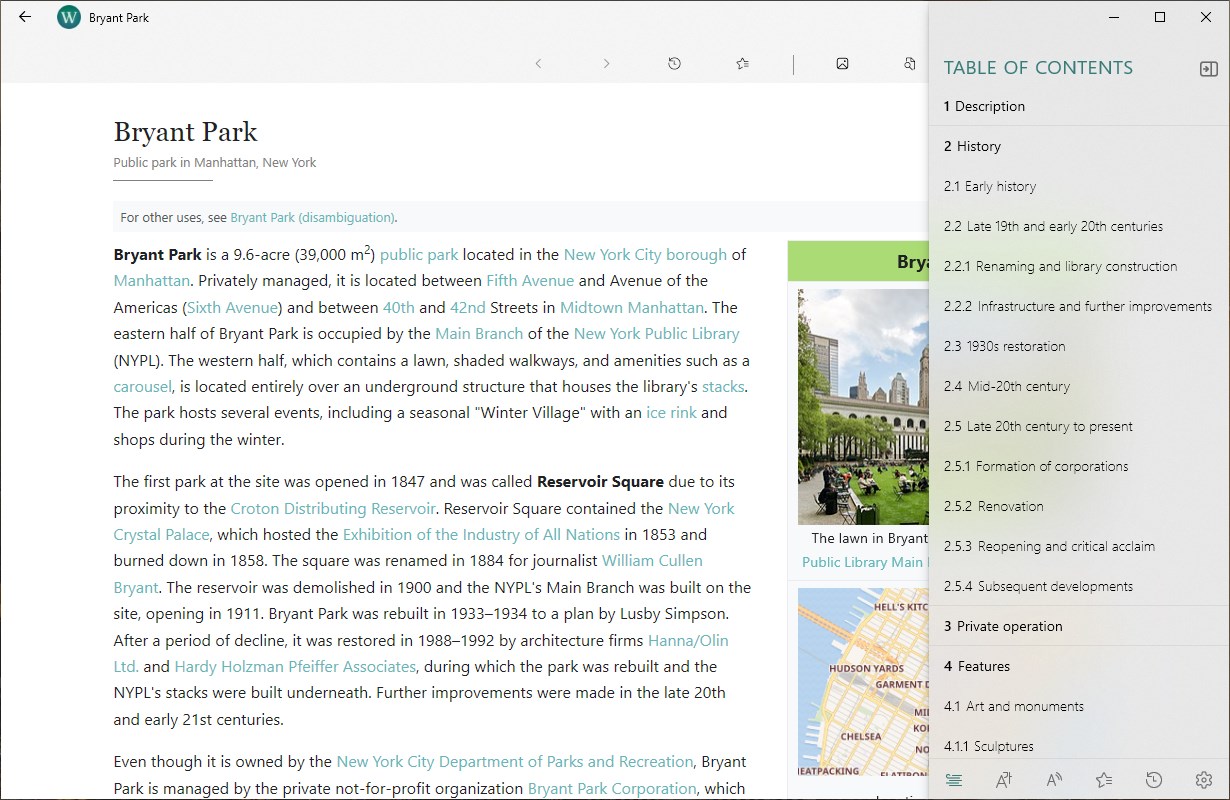Viewport: 1230px width, 800px height.
Task: Select 2.4 Mid-20th century entry
Action: [1079, 386]
